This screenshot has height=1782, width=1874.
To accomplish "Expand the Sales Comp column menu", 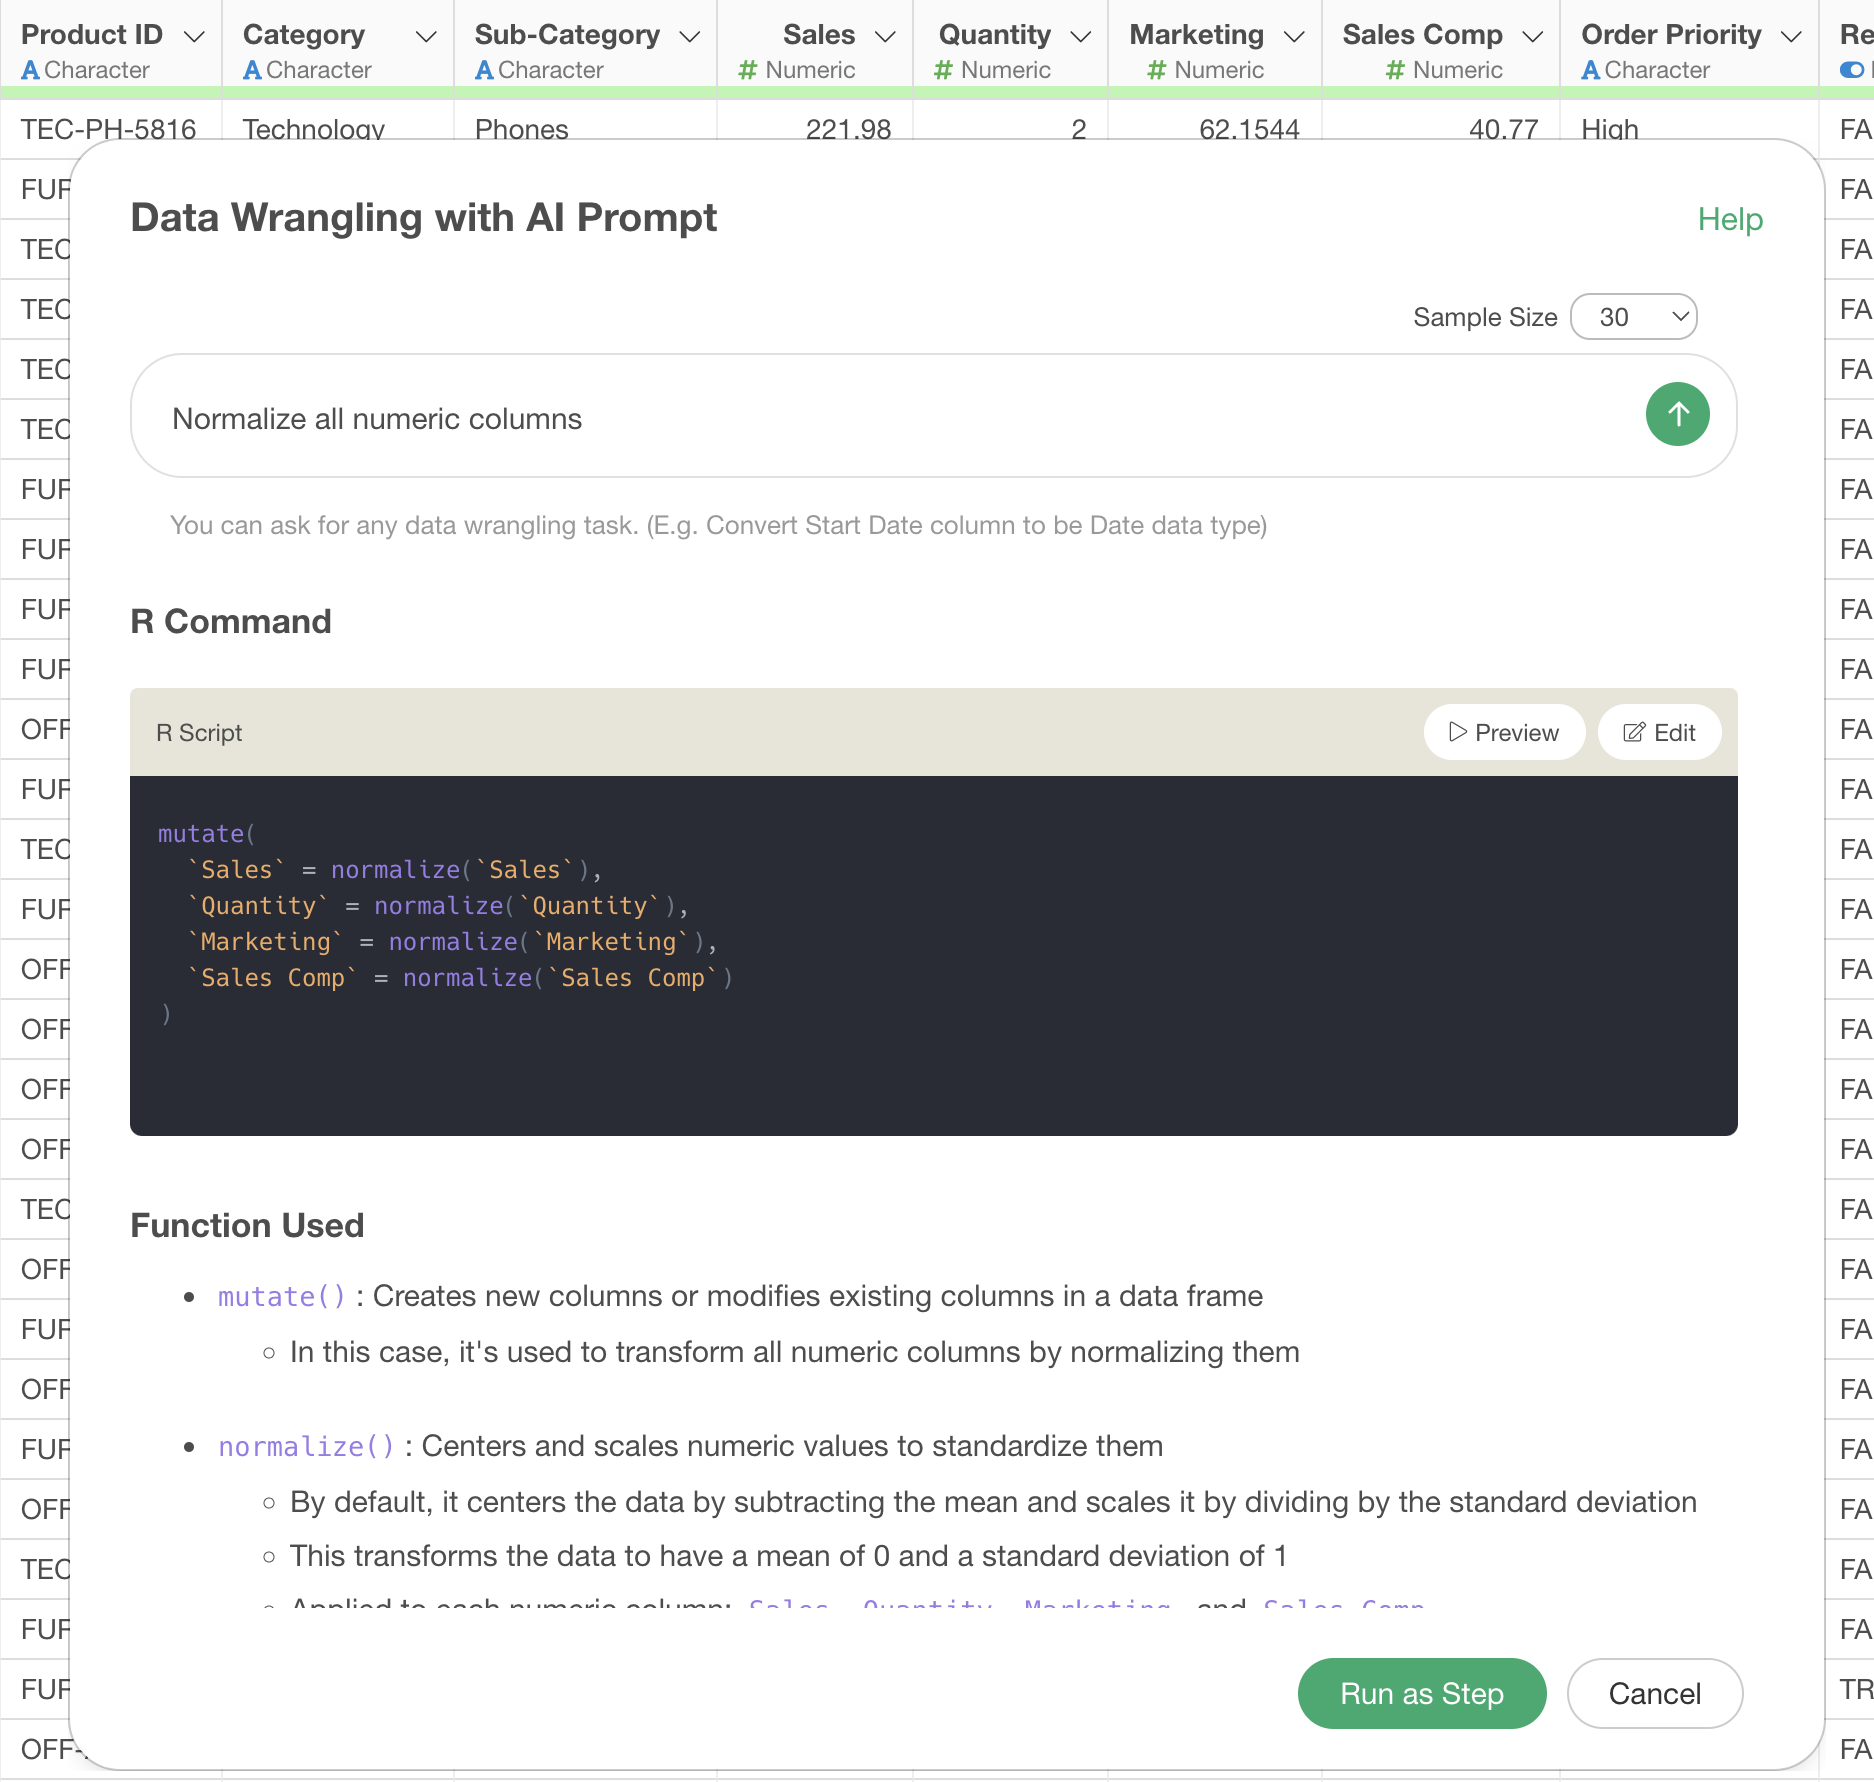I will pos(1532,36).
